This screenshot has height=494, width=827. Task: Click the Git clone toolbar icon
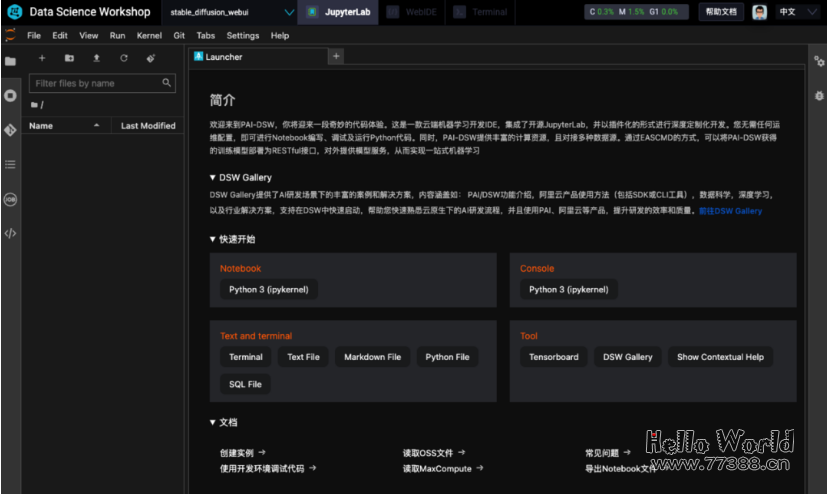coord(151,58)
